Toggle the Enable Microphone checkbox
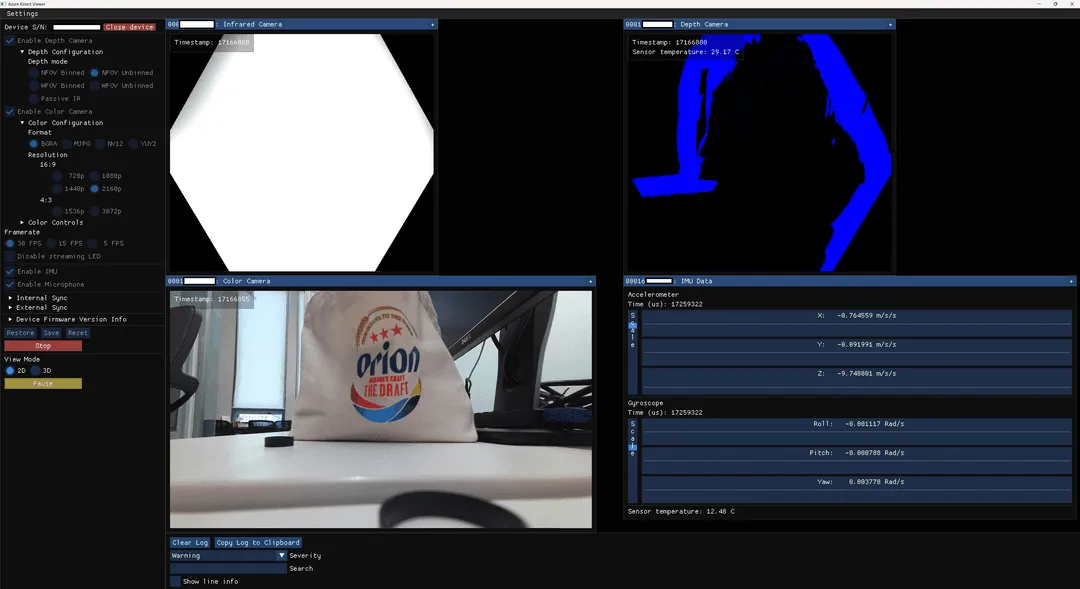 click(x=10, y=285)
